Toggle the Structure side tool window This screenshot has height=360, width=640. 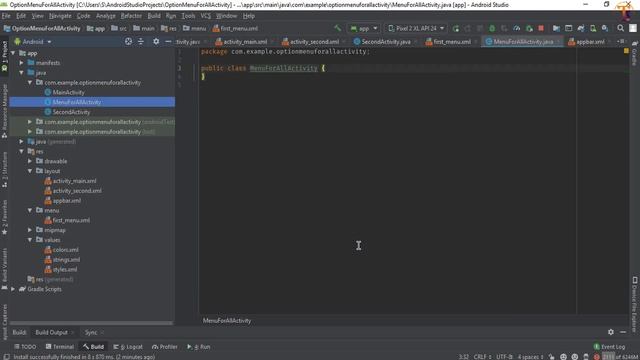point(4,169)
